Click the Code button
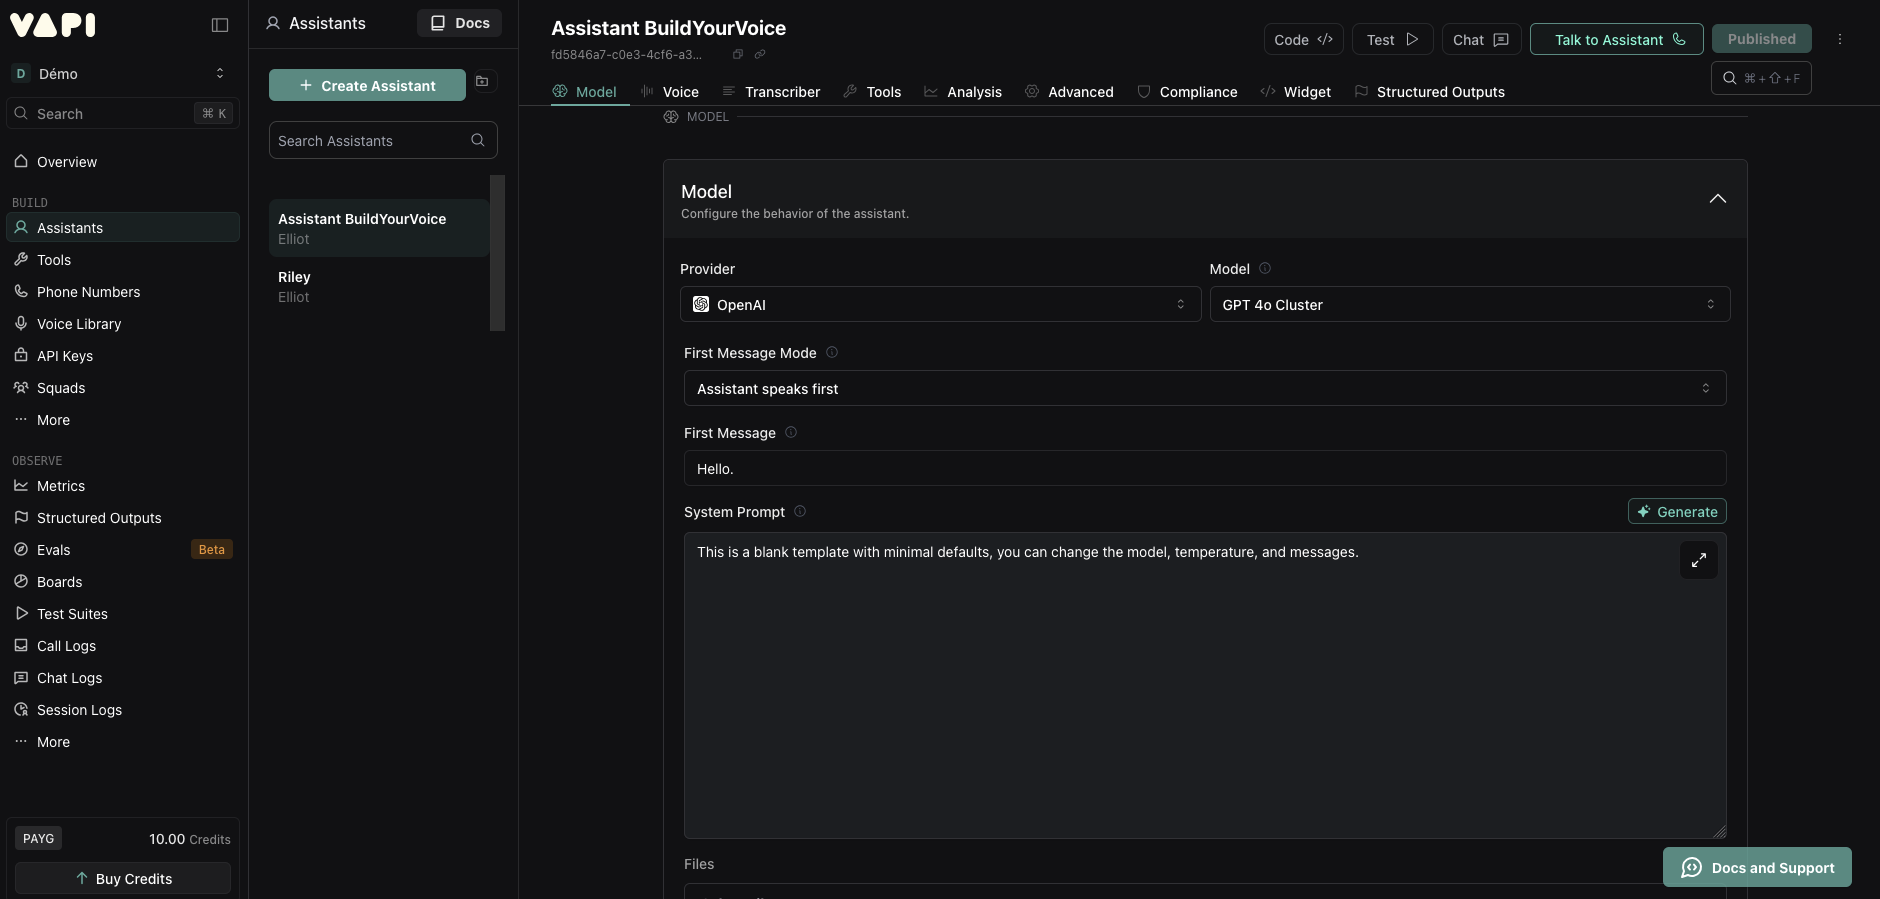This screenshot has width=1880, height=899. [1303, 39]
